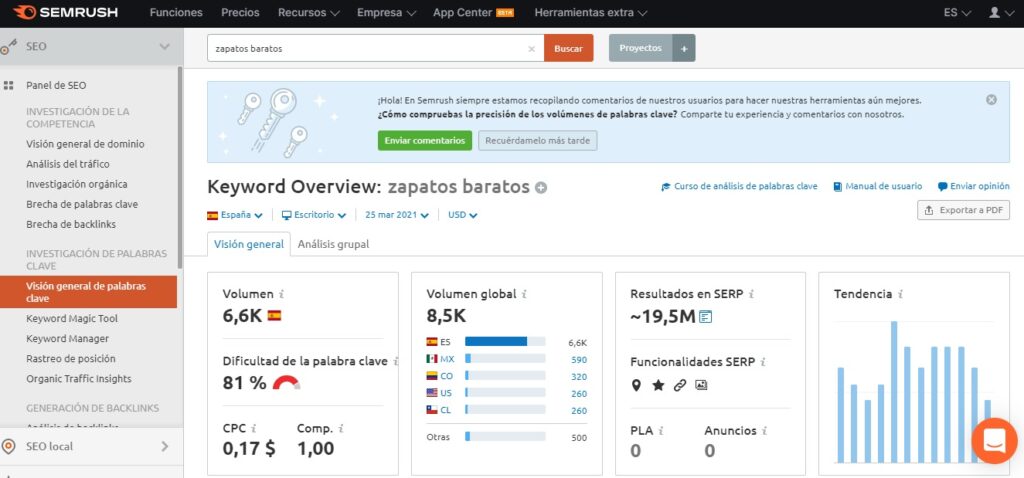Click the Buscar button
Viewport: 1024px width, 478px height.
tap(568, 48)
